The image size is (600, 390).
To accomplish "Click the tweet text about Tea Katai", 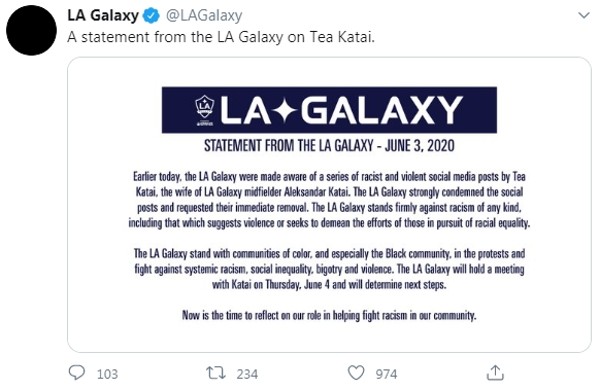I will coord(221,37).
